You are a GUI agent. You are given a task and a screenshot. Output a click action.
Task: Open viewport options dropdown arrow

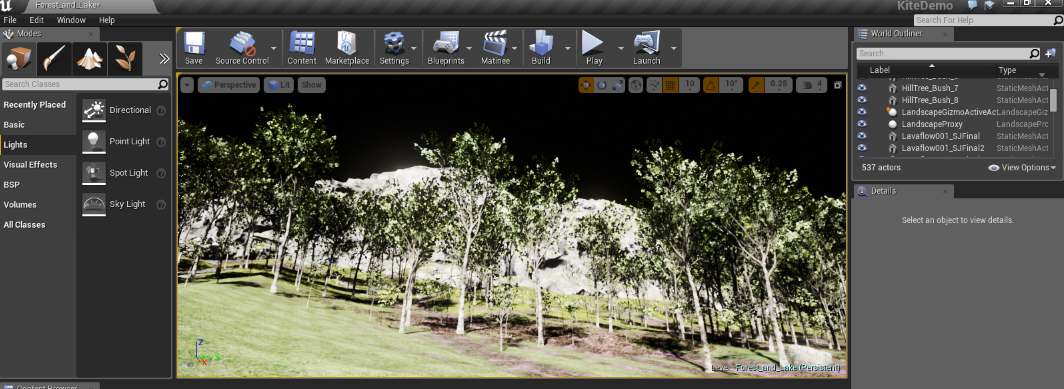tap(187, 85)
